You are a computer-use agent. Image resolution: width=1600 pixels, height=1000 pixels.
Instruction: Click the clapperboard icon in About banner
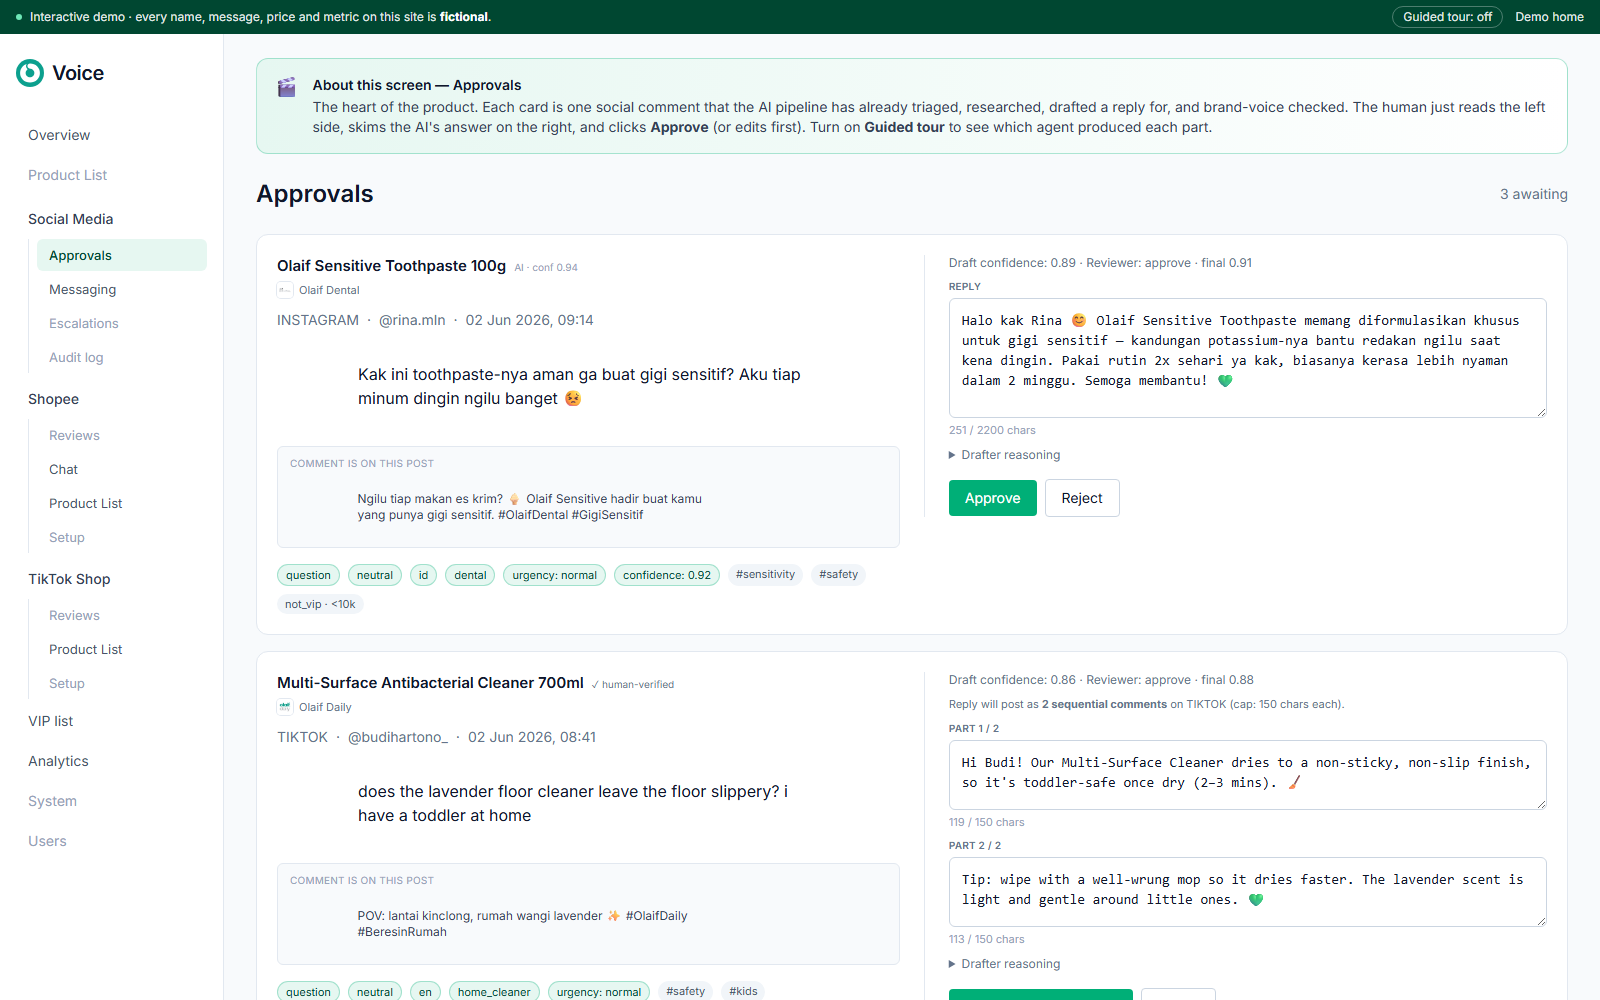286,87
